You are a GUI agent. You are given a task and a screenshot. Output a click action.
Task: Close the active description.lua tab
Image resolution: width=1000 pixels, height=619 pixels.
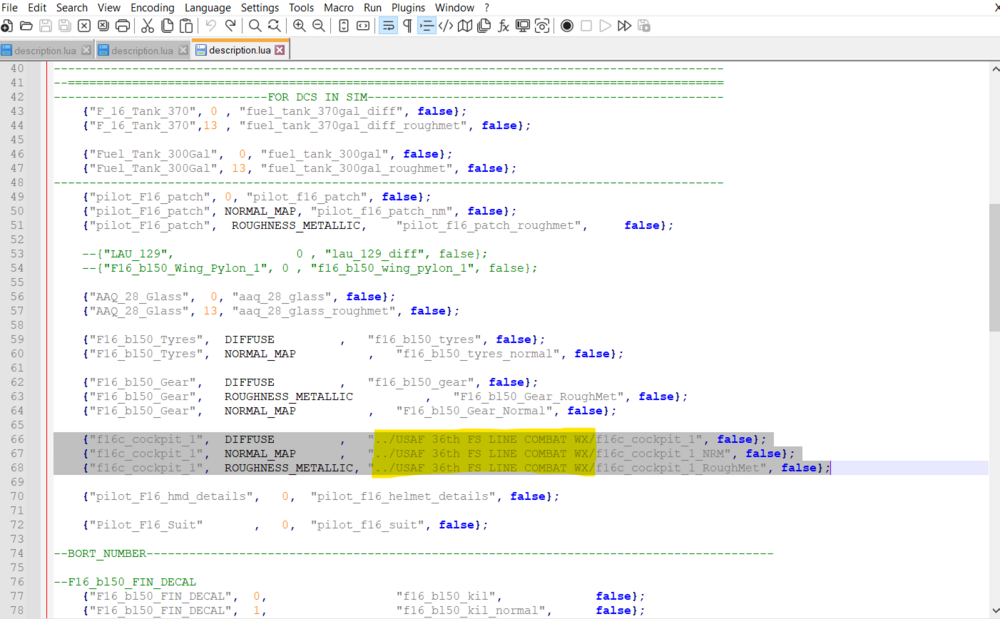coord(280,50)
